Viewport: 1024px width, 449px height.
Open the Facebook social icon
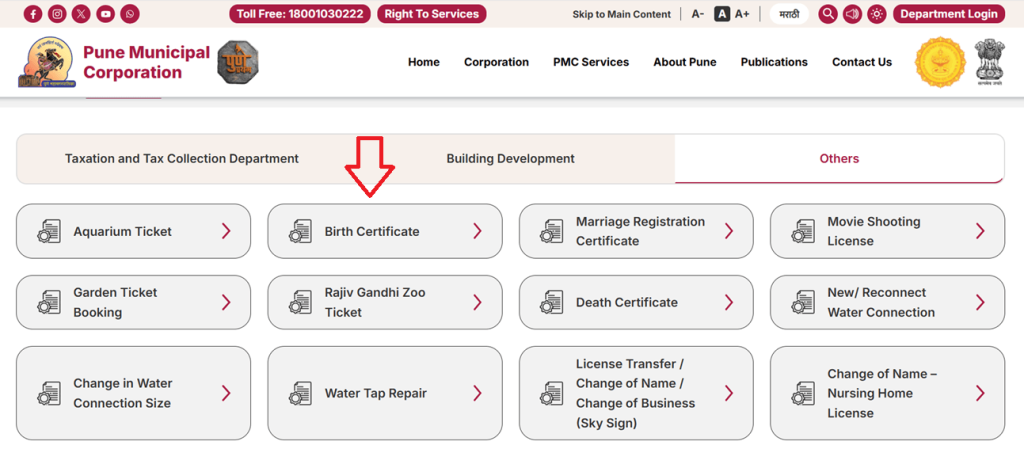click(x=33, y=14)
